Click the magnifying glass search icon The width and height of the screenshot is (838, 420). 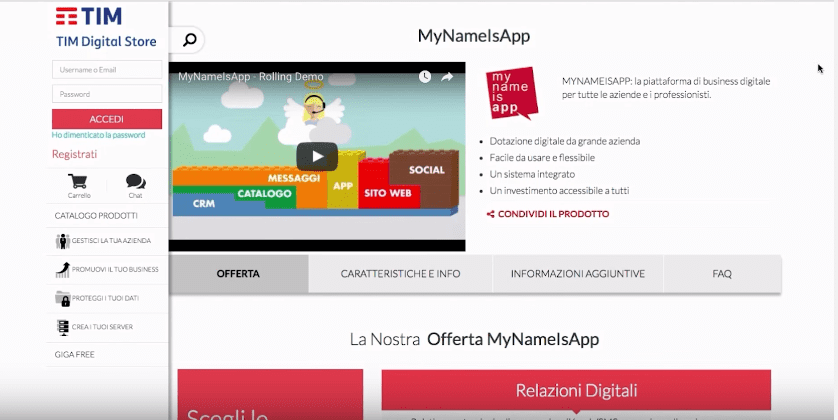[188, 40]
